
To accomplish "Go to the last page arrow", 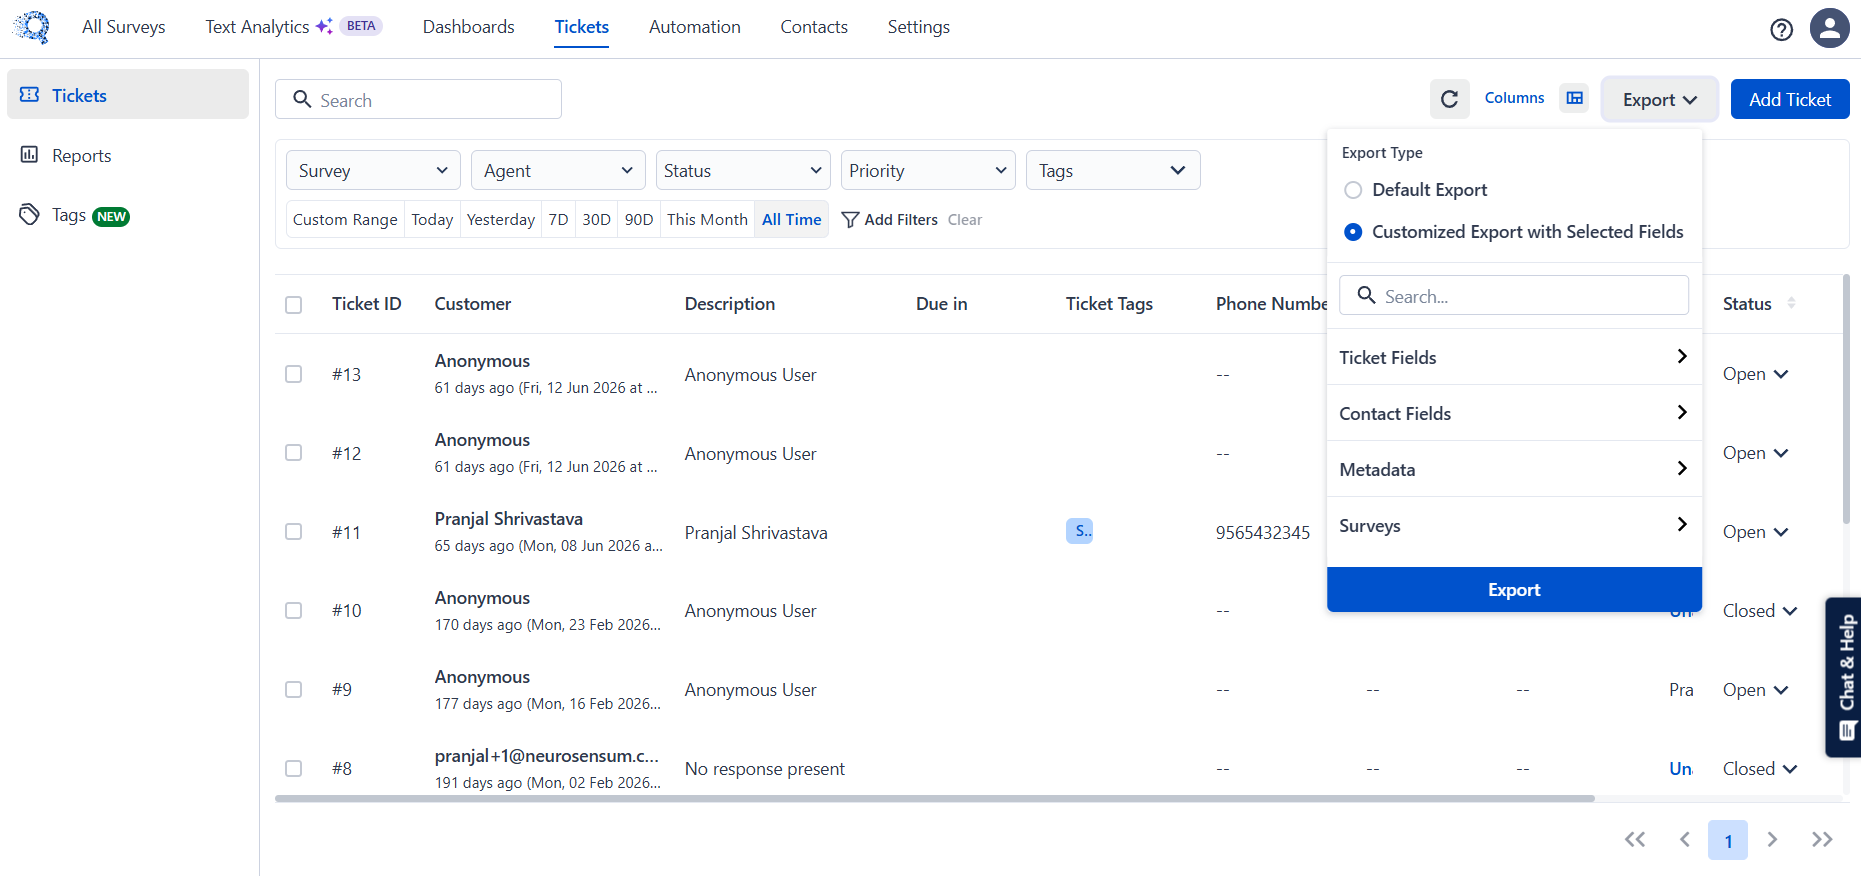I will tap(1822, 840).
